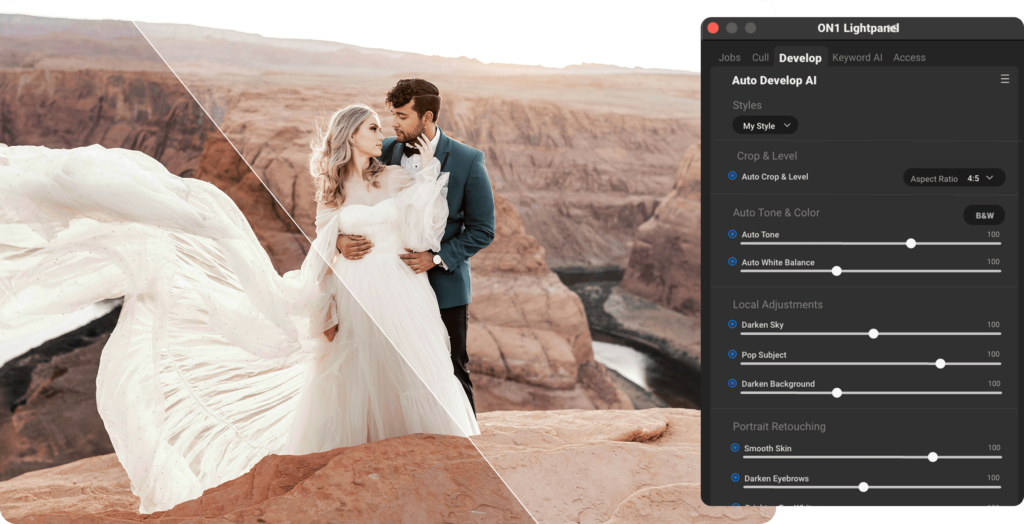Click the Smooth Skin slider handle
The height and width of the screenshot is (524, 1024).
click(932, 457)
